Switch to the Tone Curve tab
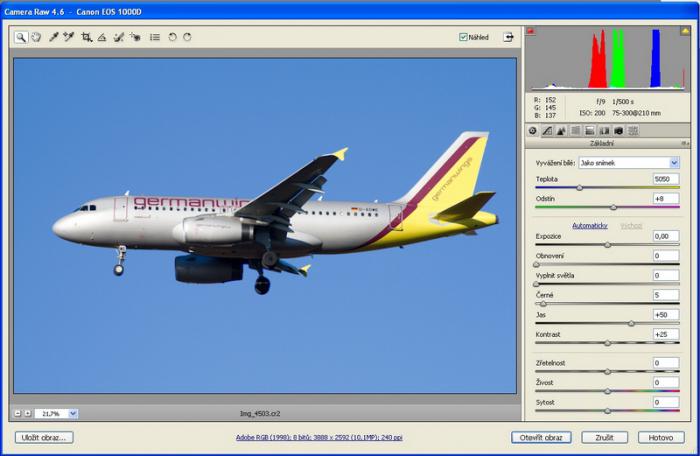700x456 pixels. pos(547,130)
